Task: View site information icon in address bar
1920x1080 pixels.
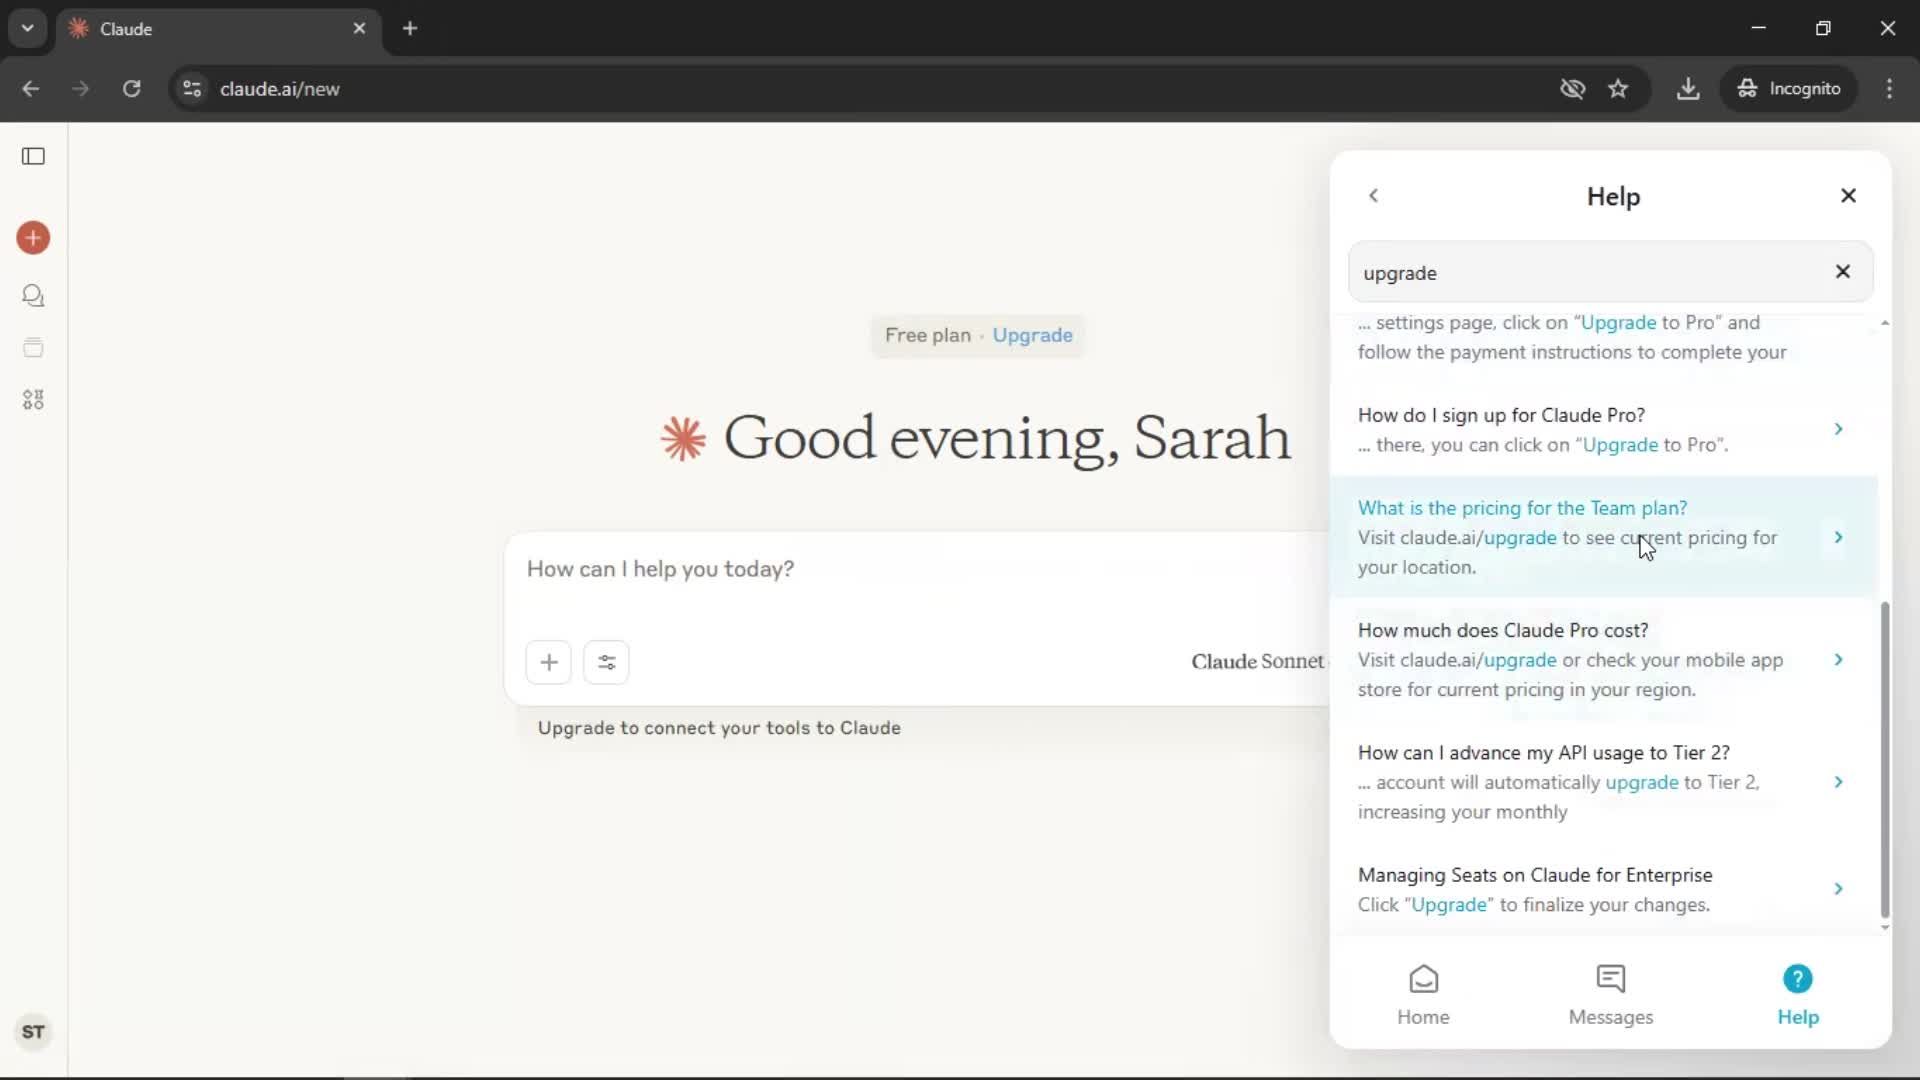Action: coord(192,89)
